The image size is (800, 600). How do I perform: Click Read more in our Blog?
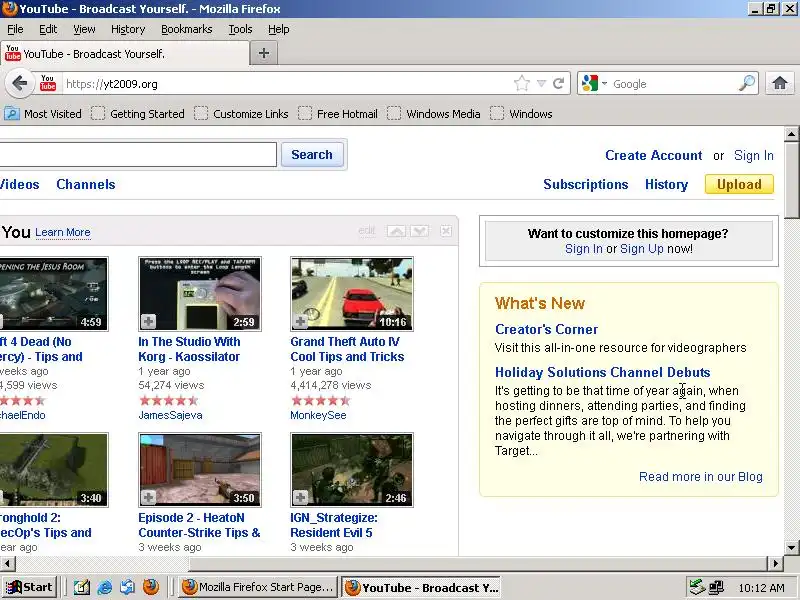click(x=701, y=477)
